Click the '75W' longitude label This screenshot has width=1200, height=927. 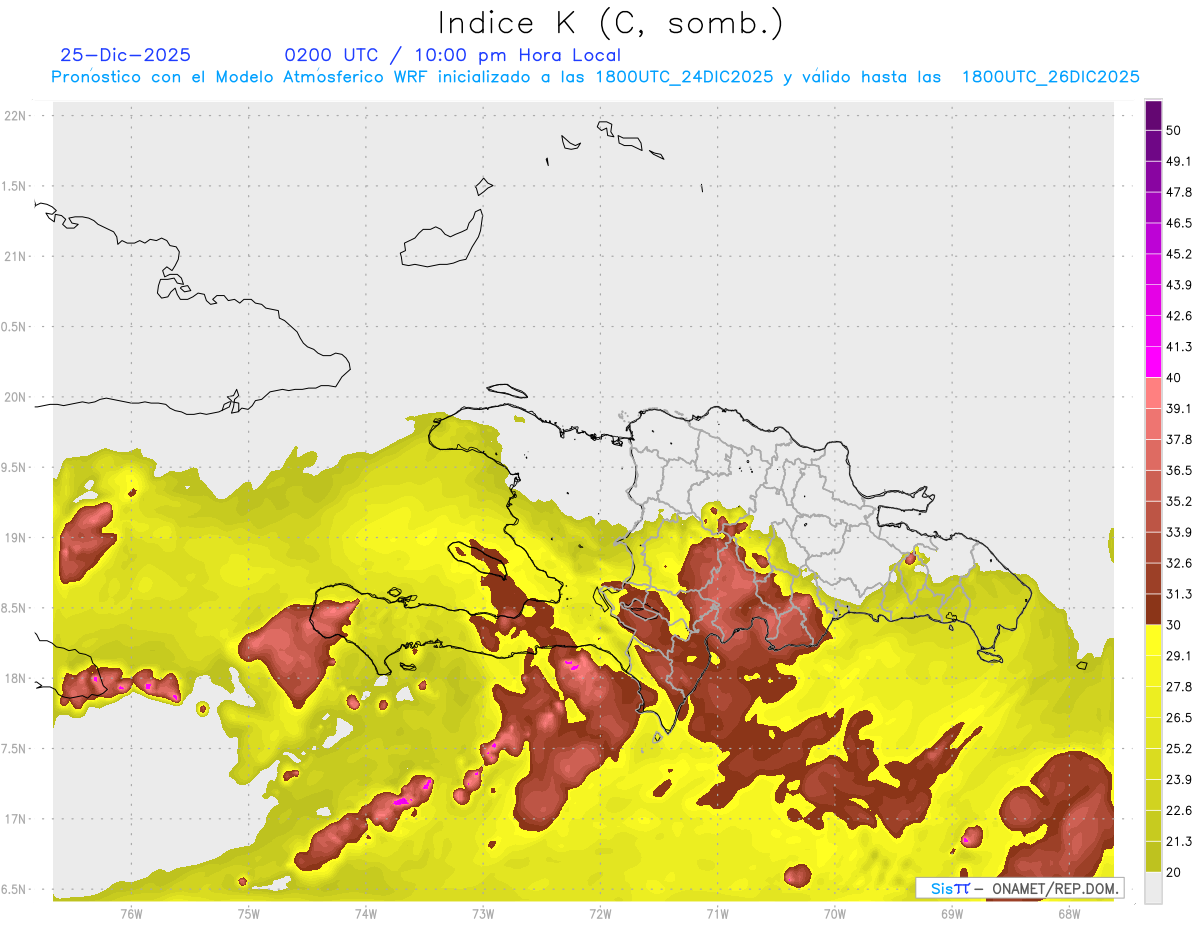[x=249, y=914]
